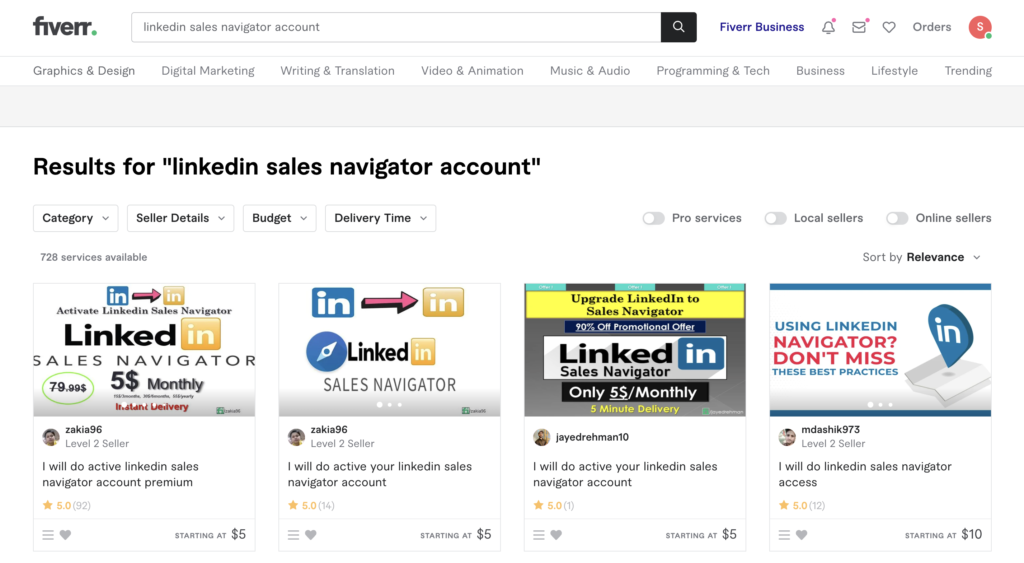Toggle Pro services switch
The height and width of the screenshot is (563, 1024).
[653, 218]
